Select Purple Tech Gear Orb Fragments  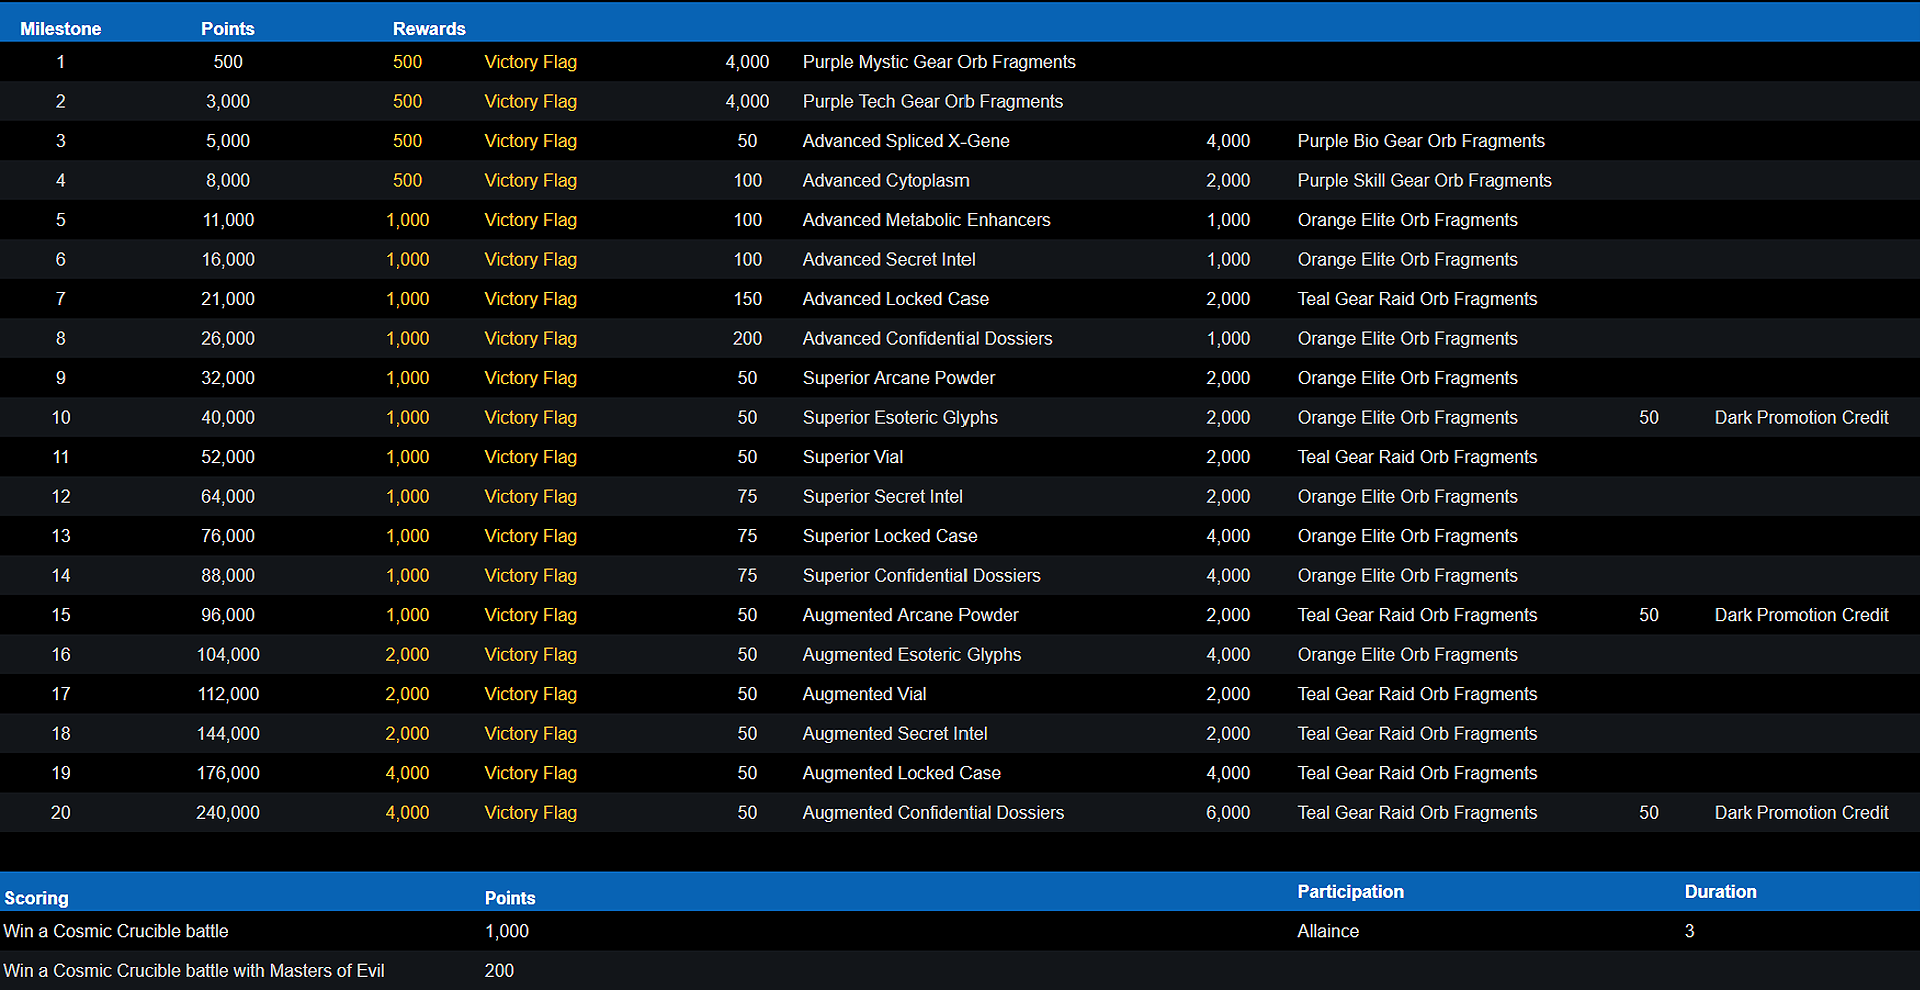click(932, 102)
